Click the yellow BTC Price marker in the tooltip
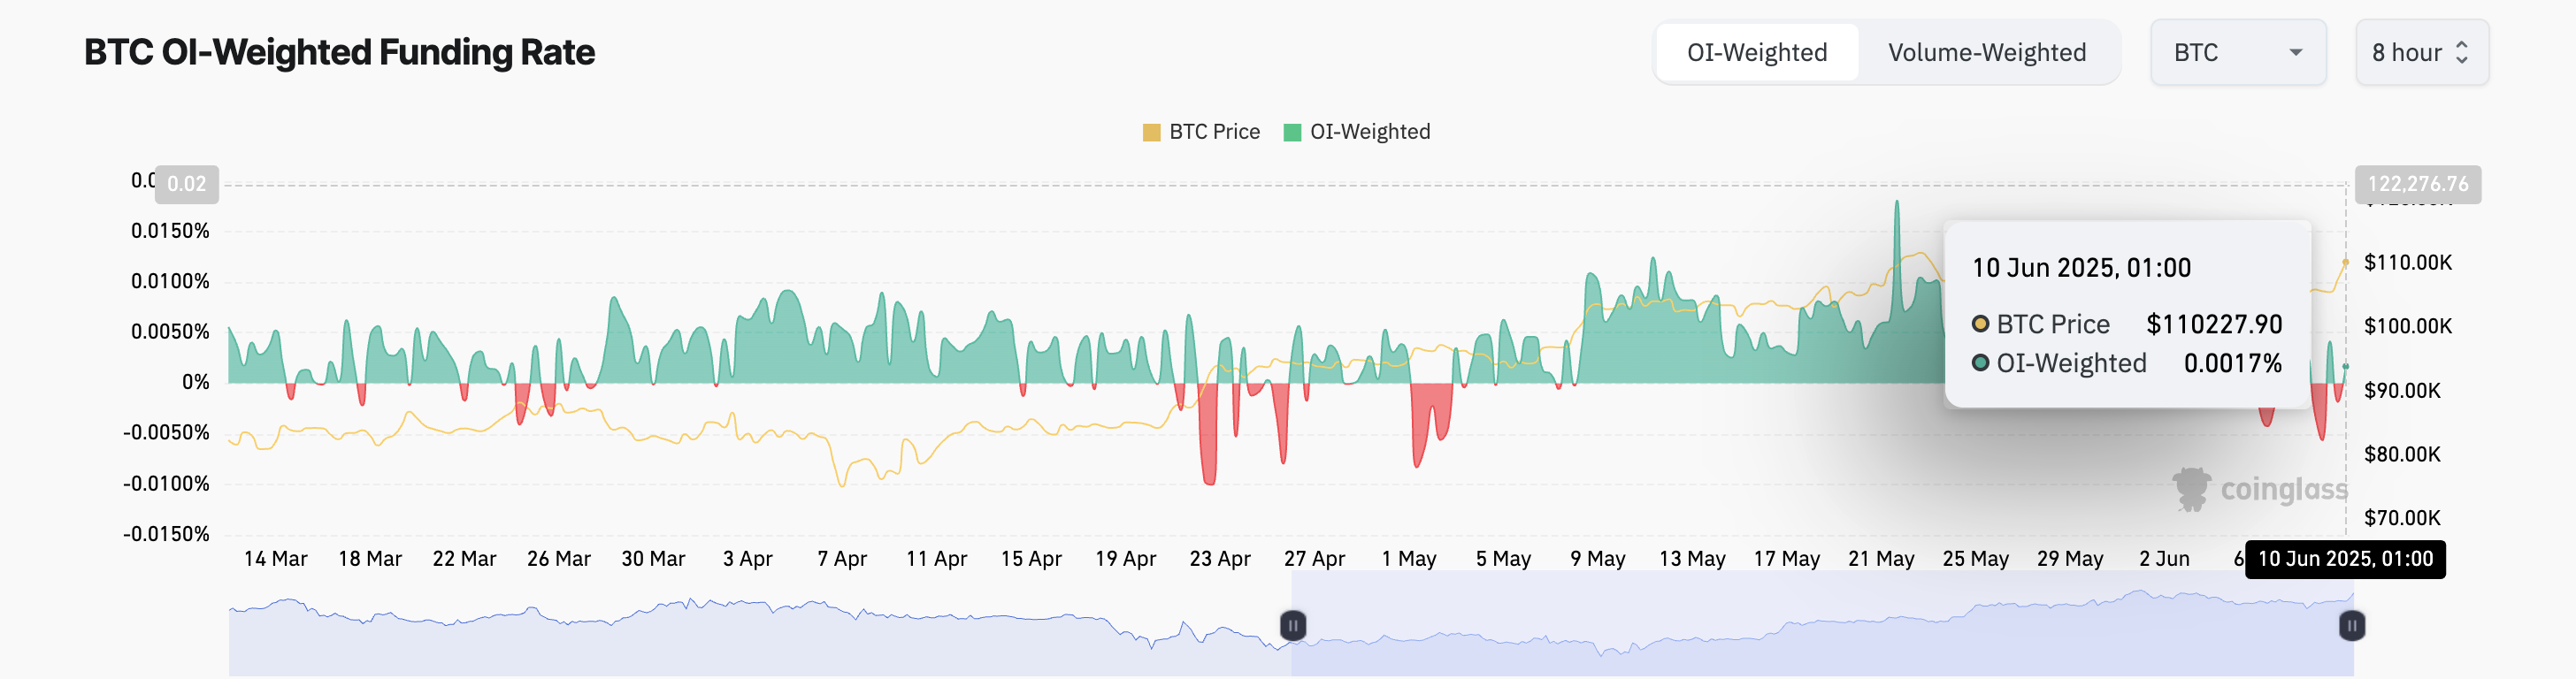This screenshot has width=2576, height=679. pyautogui.click(x=1980, y=324)
